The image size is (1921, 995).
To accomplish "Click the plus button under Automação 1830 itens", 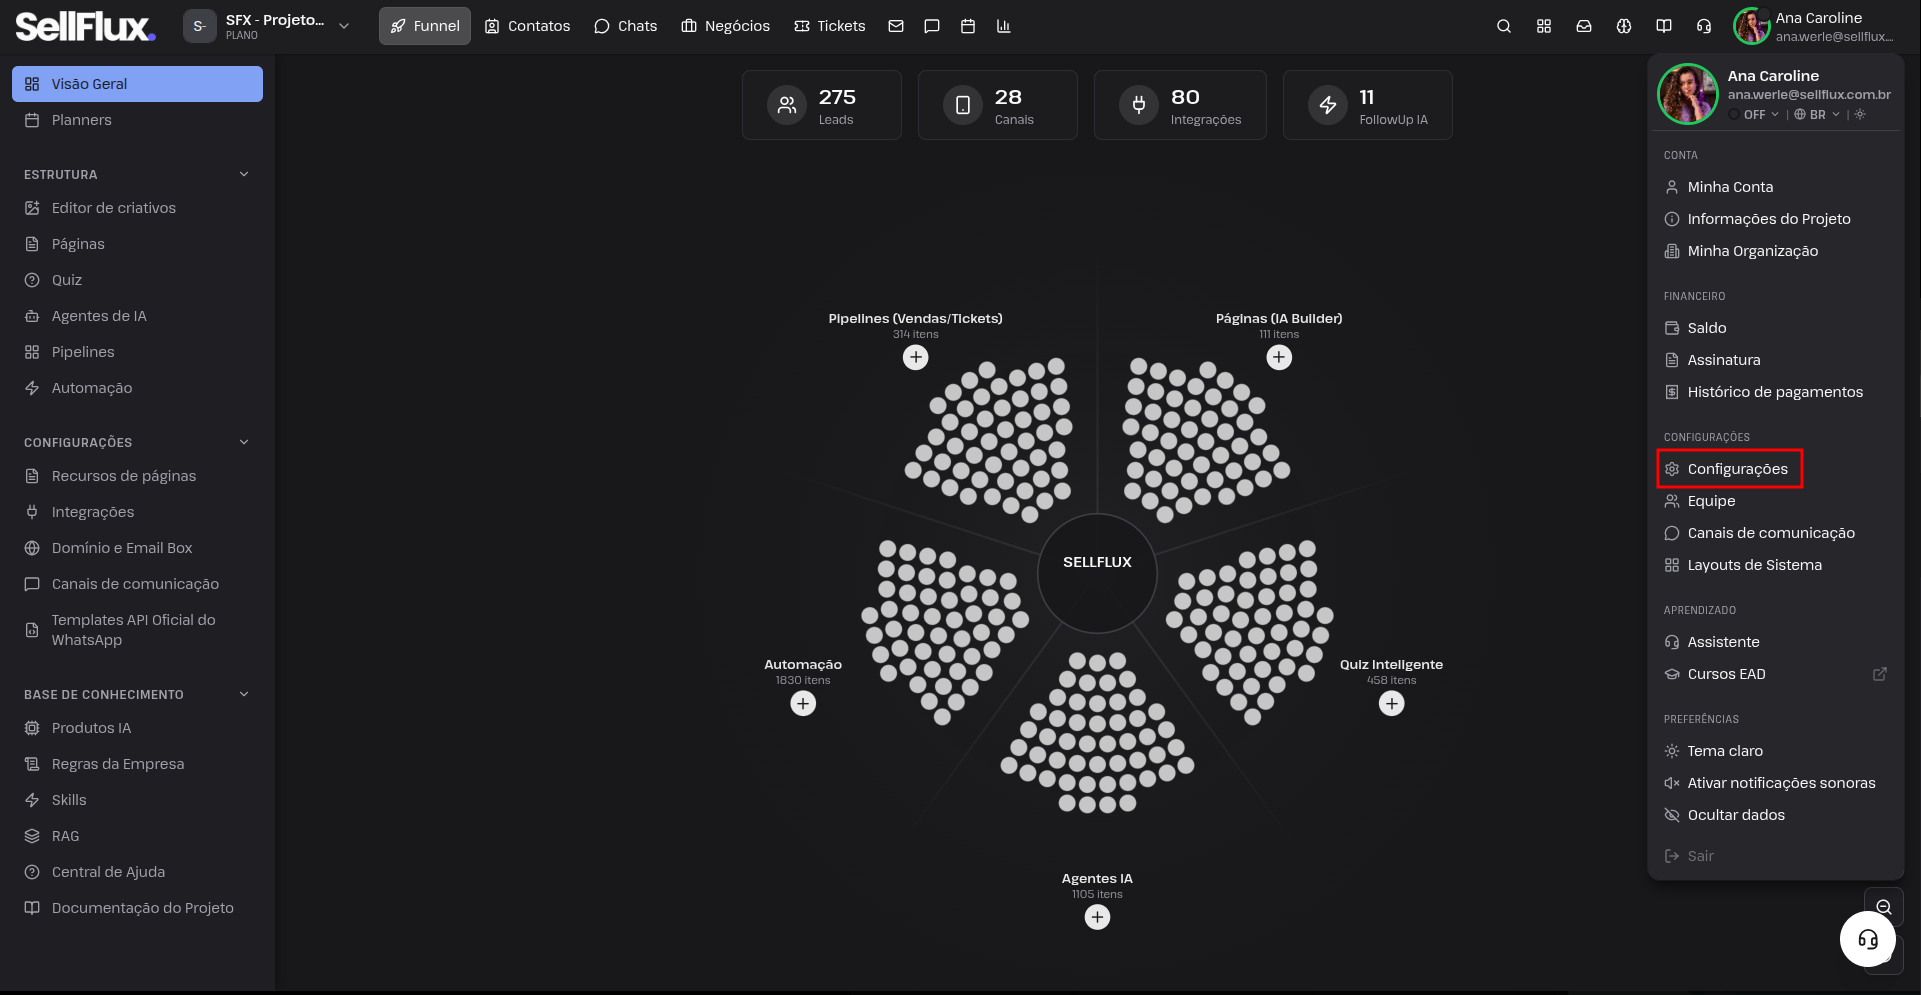I will (x=803, y=703).
